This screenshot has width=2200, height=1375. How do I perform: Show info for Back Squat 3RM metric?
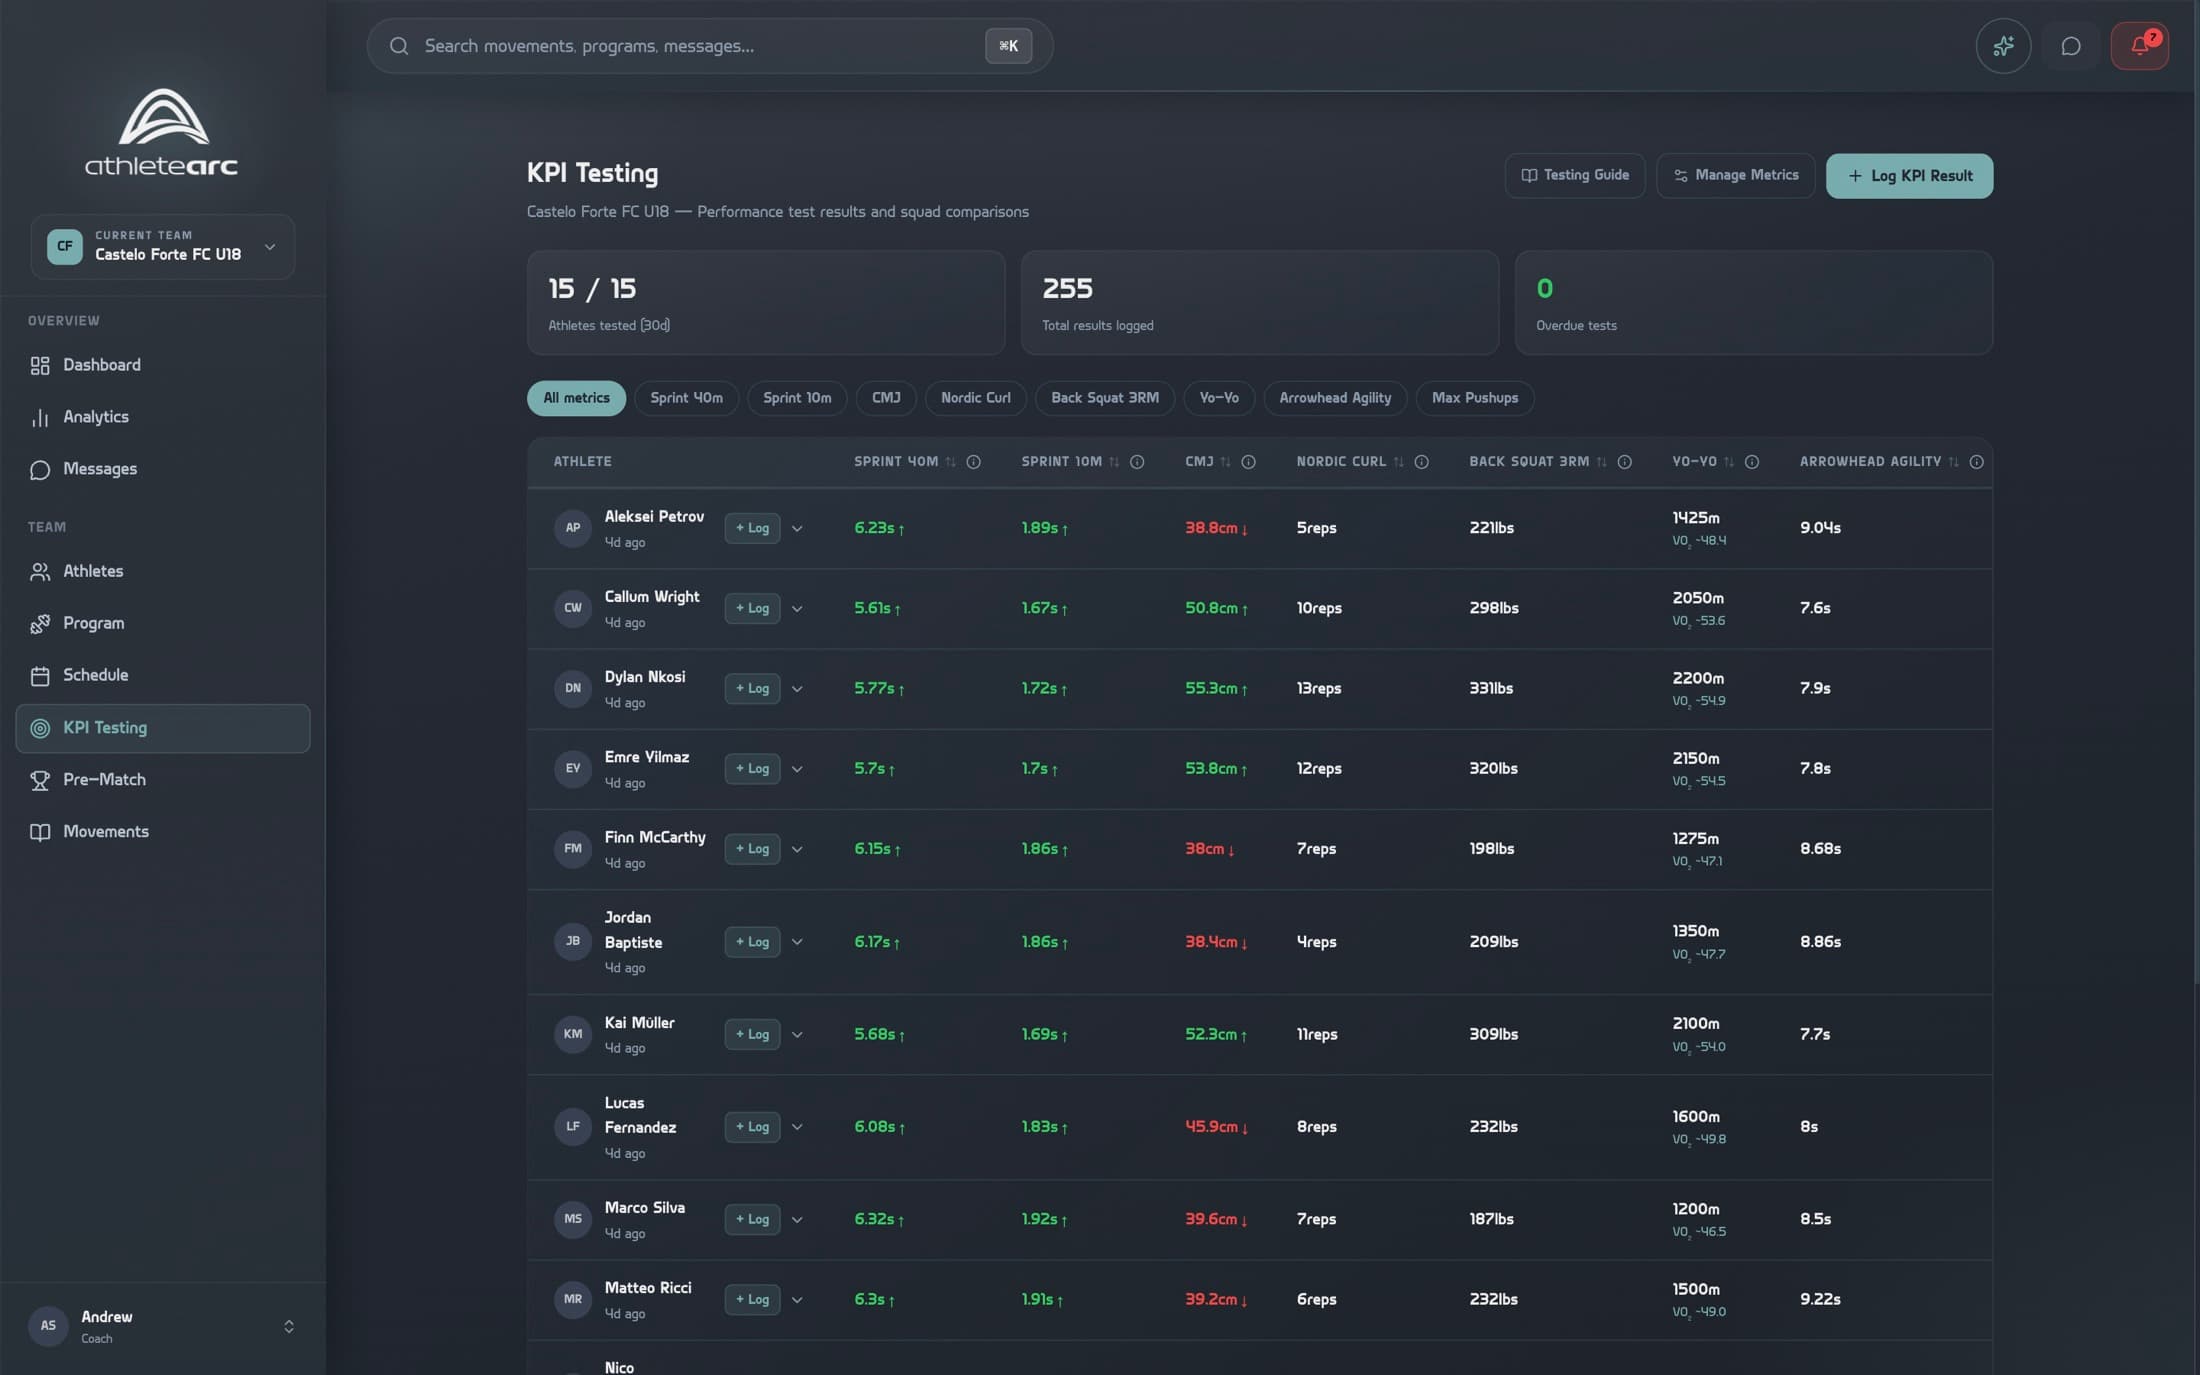[x=1625, y=462]
